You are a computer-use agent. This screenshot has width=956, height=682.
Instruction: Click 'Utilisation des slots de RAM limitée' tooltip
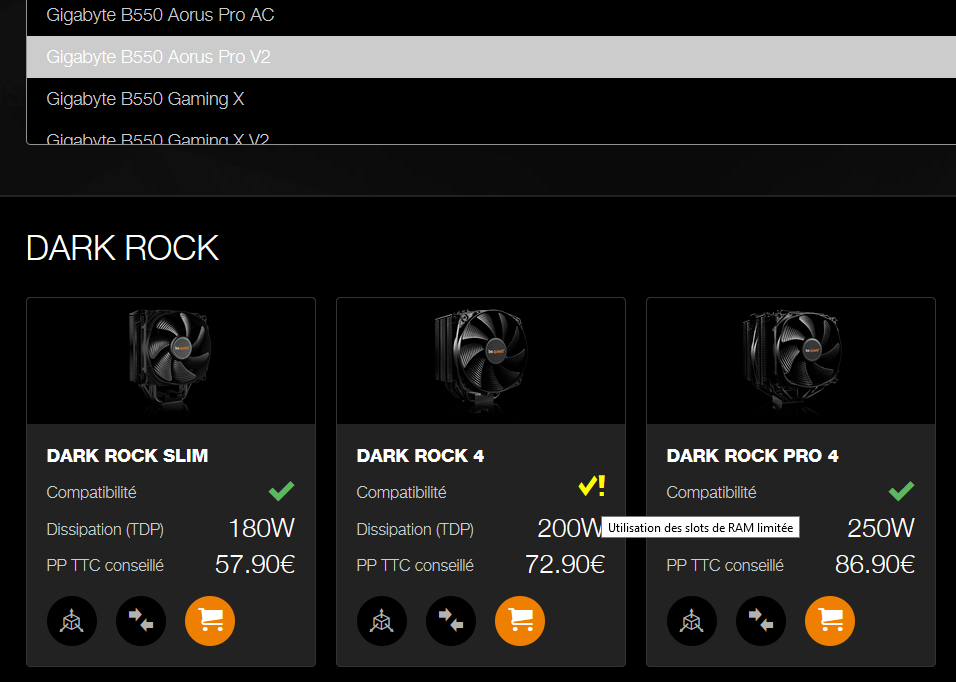(701, 528)
